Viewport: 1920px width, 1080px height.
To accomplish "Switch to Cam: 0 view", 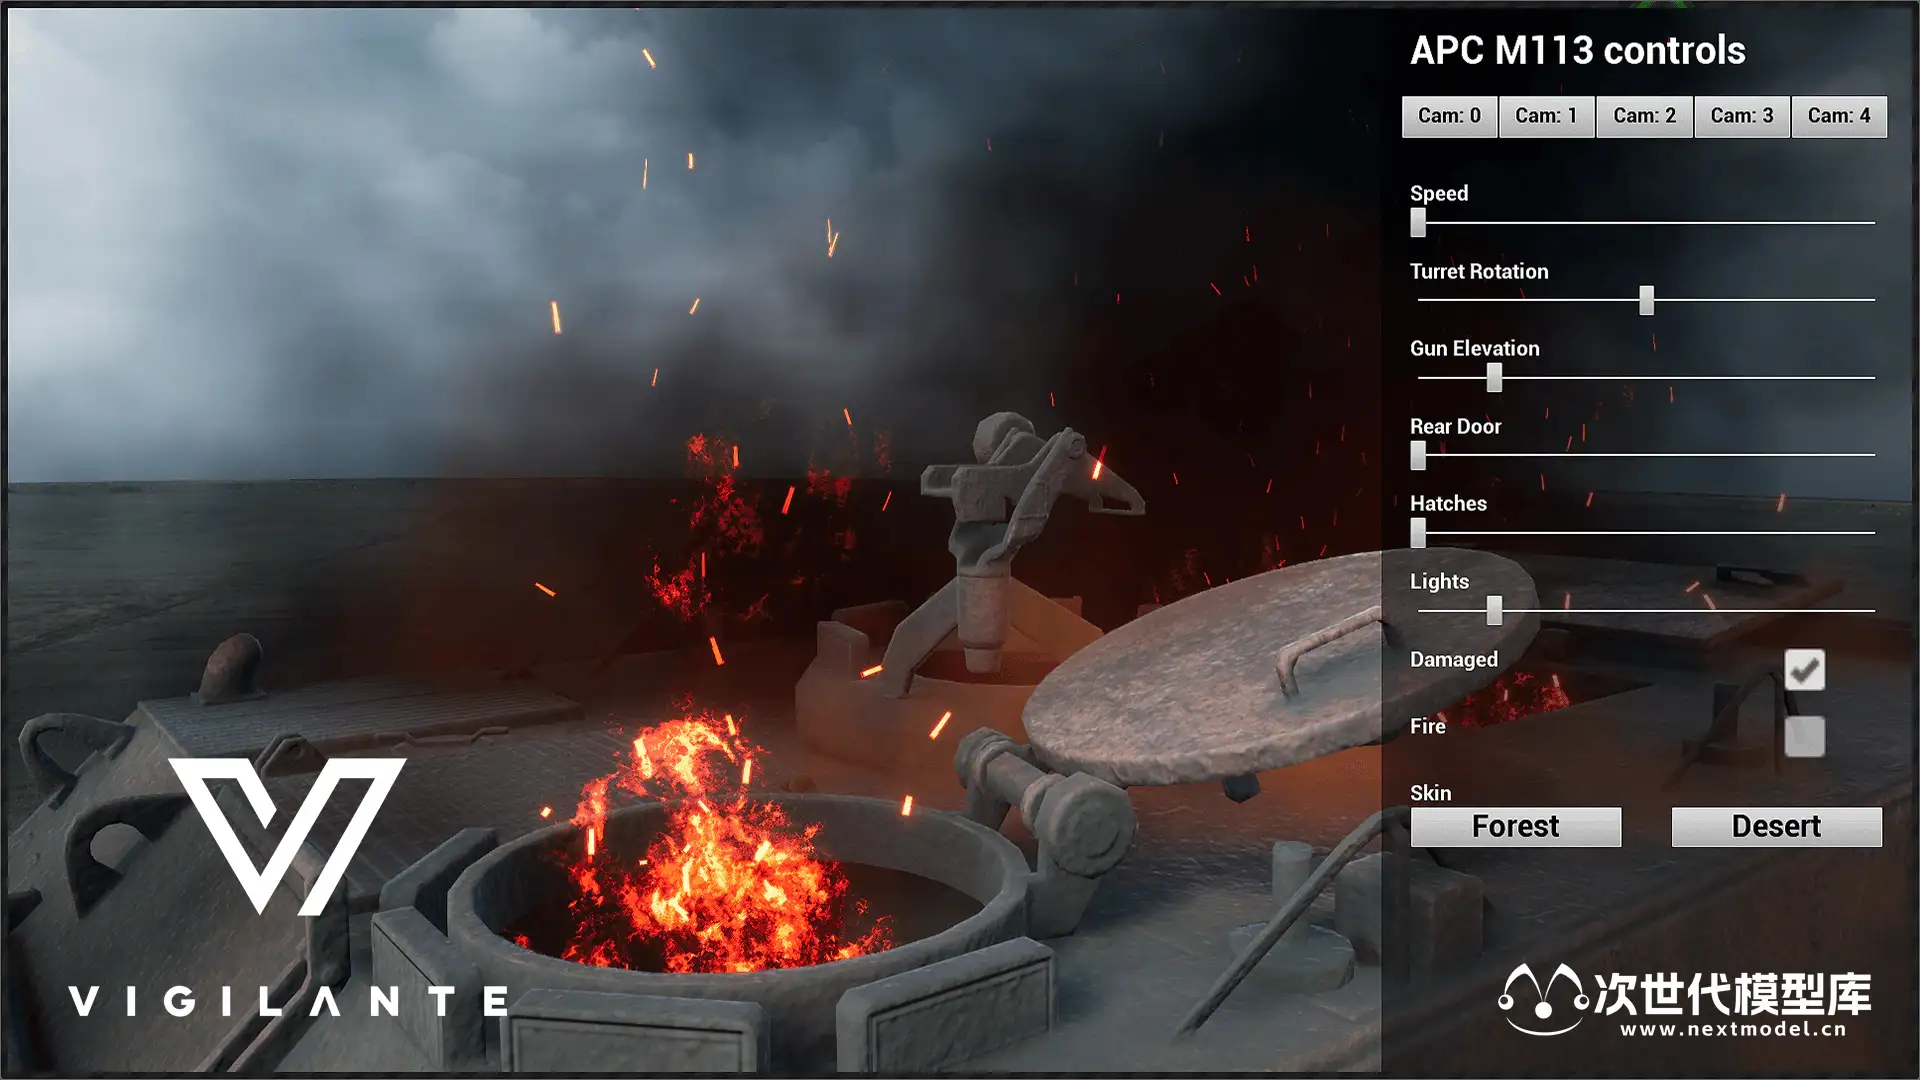I will (x=1449, y=116).
